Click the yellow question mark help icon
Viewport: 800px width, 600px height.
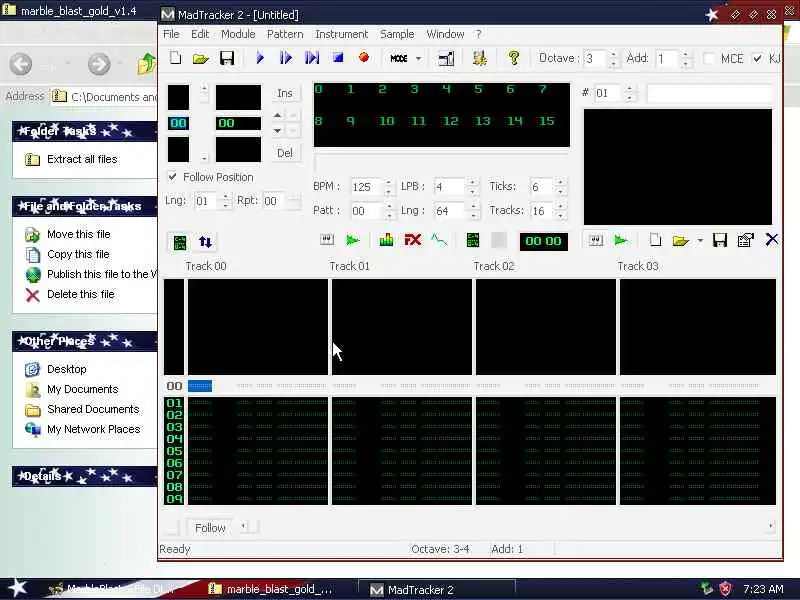514,58
